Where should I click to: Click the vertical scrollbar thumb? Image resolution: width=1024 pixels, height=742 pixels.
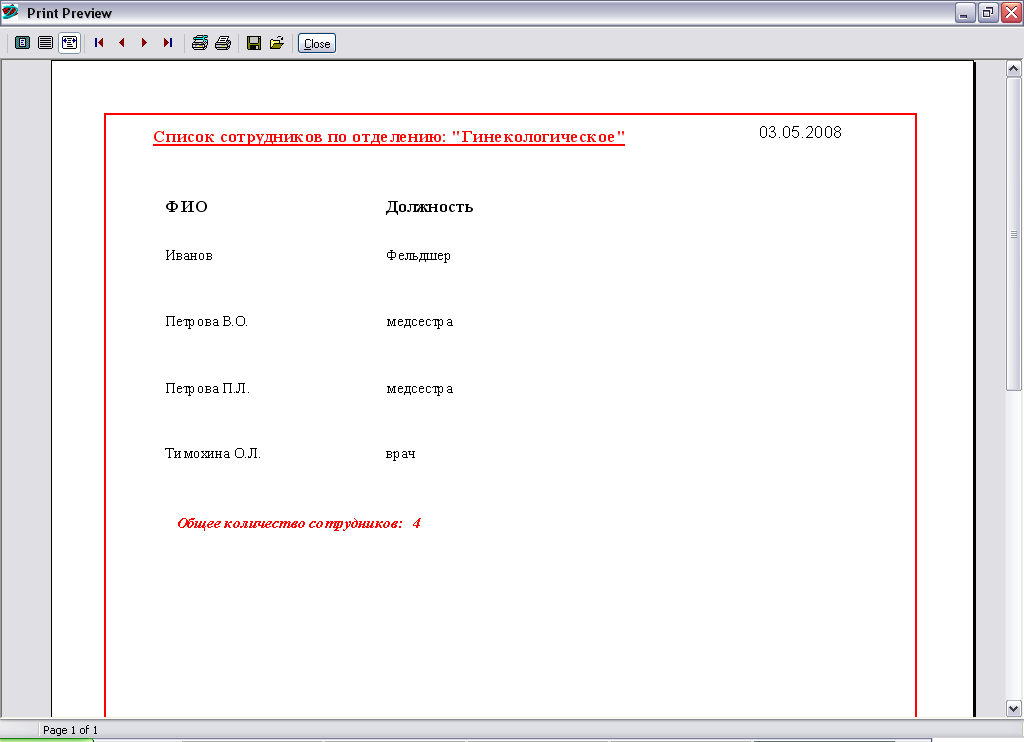click(x=1014, y=234)
